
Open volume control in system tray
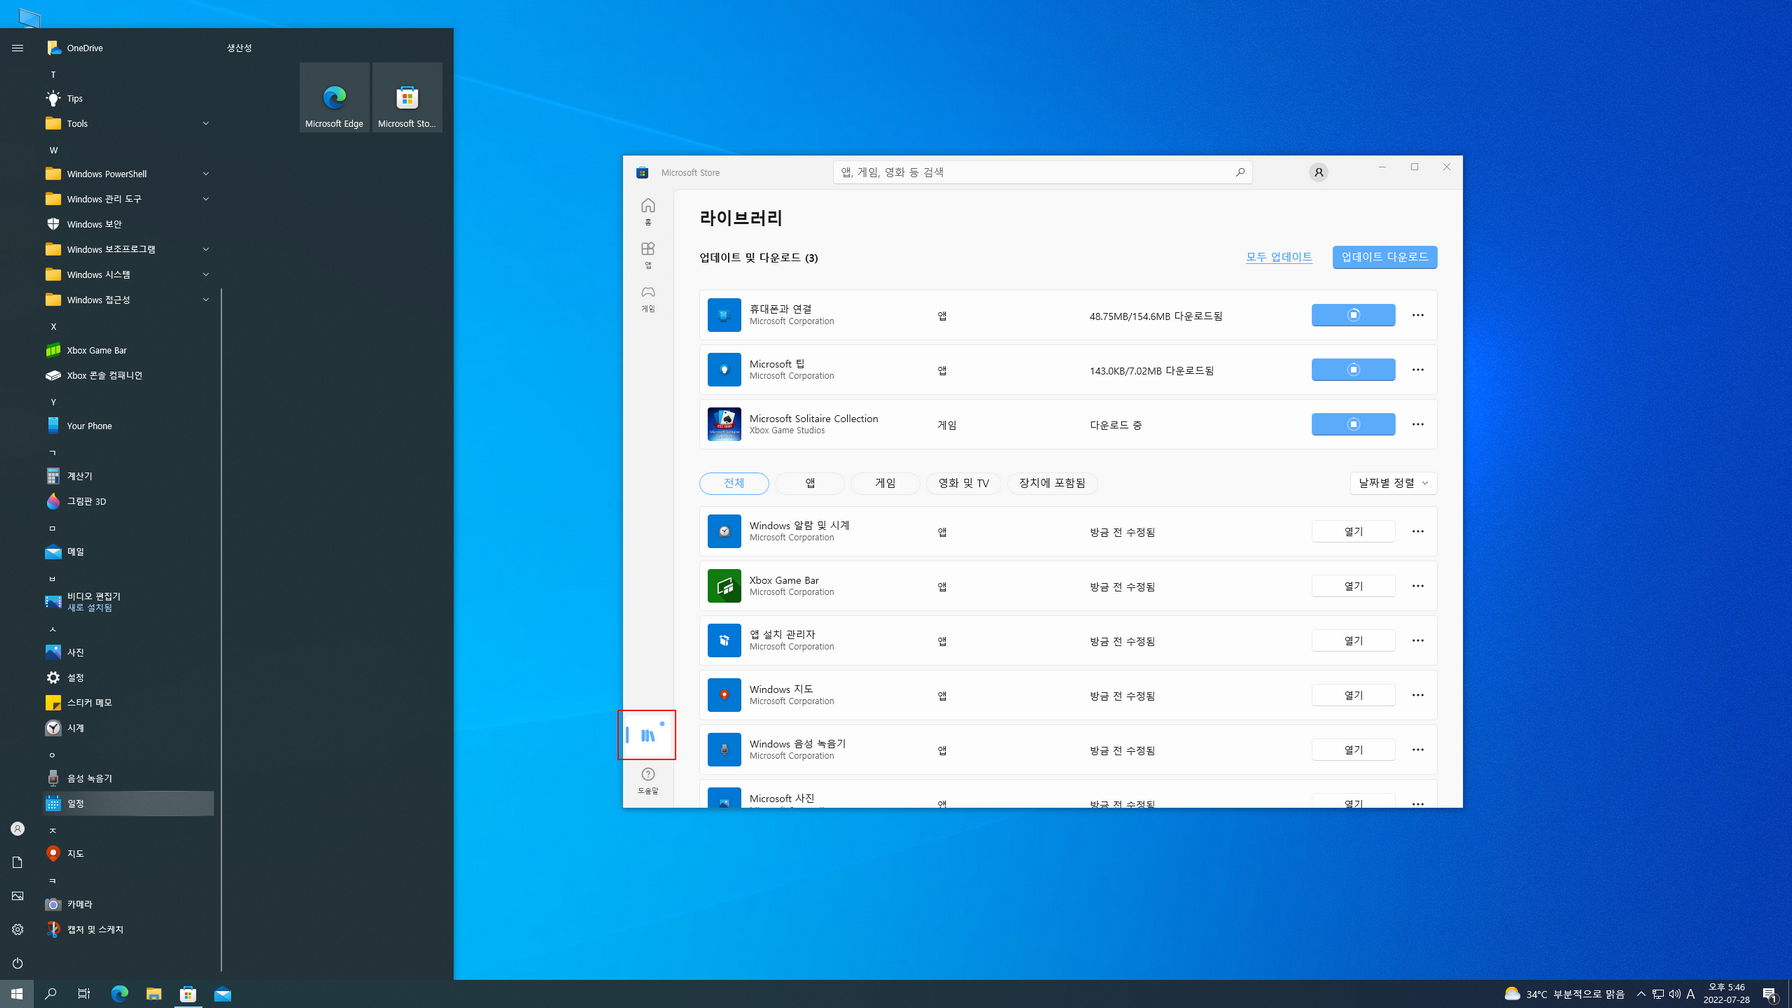pyautogui.click(x=1675, y=994)
